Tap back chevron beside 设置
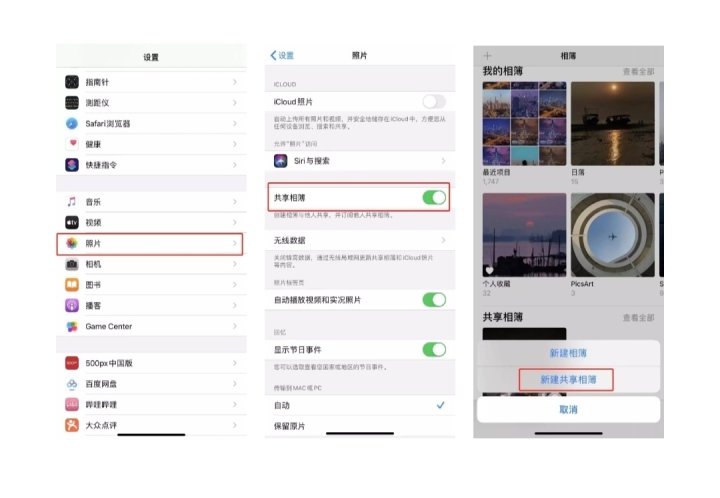The width and height of the screenshot is (720, 498). point(273,56)
